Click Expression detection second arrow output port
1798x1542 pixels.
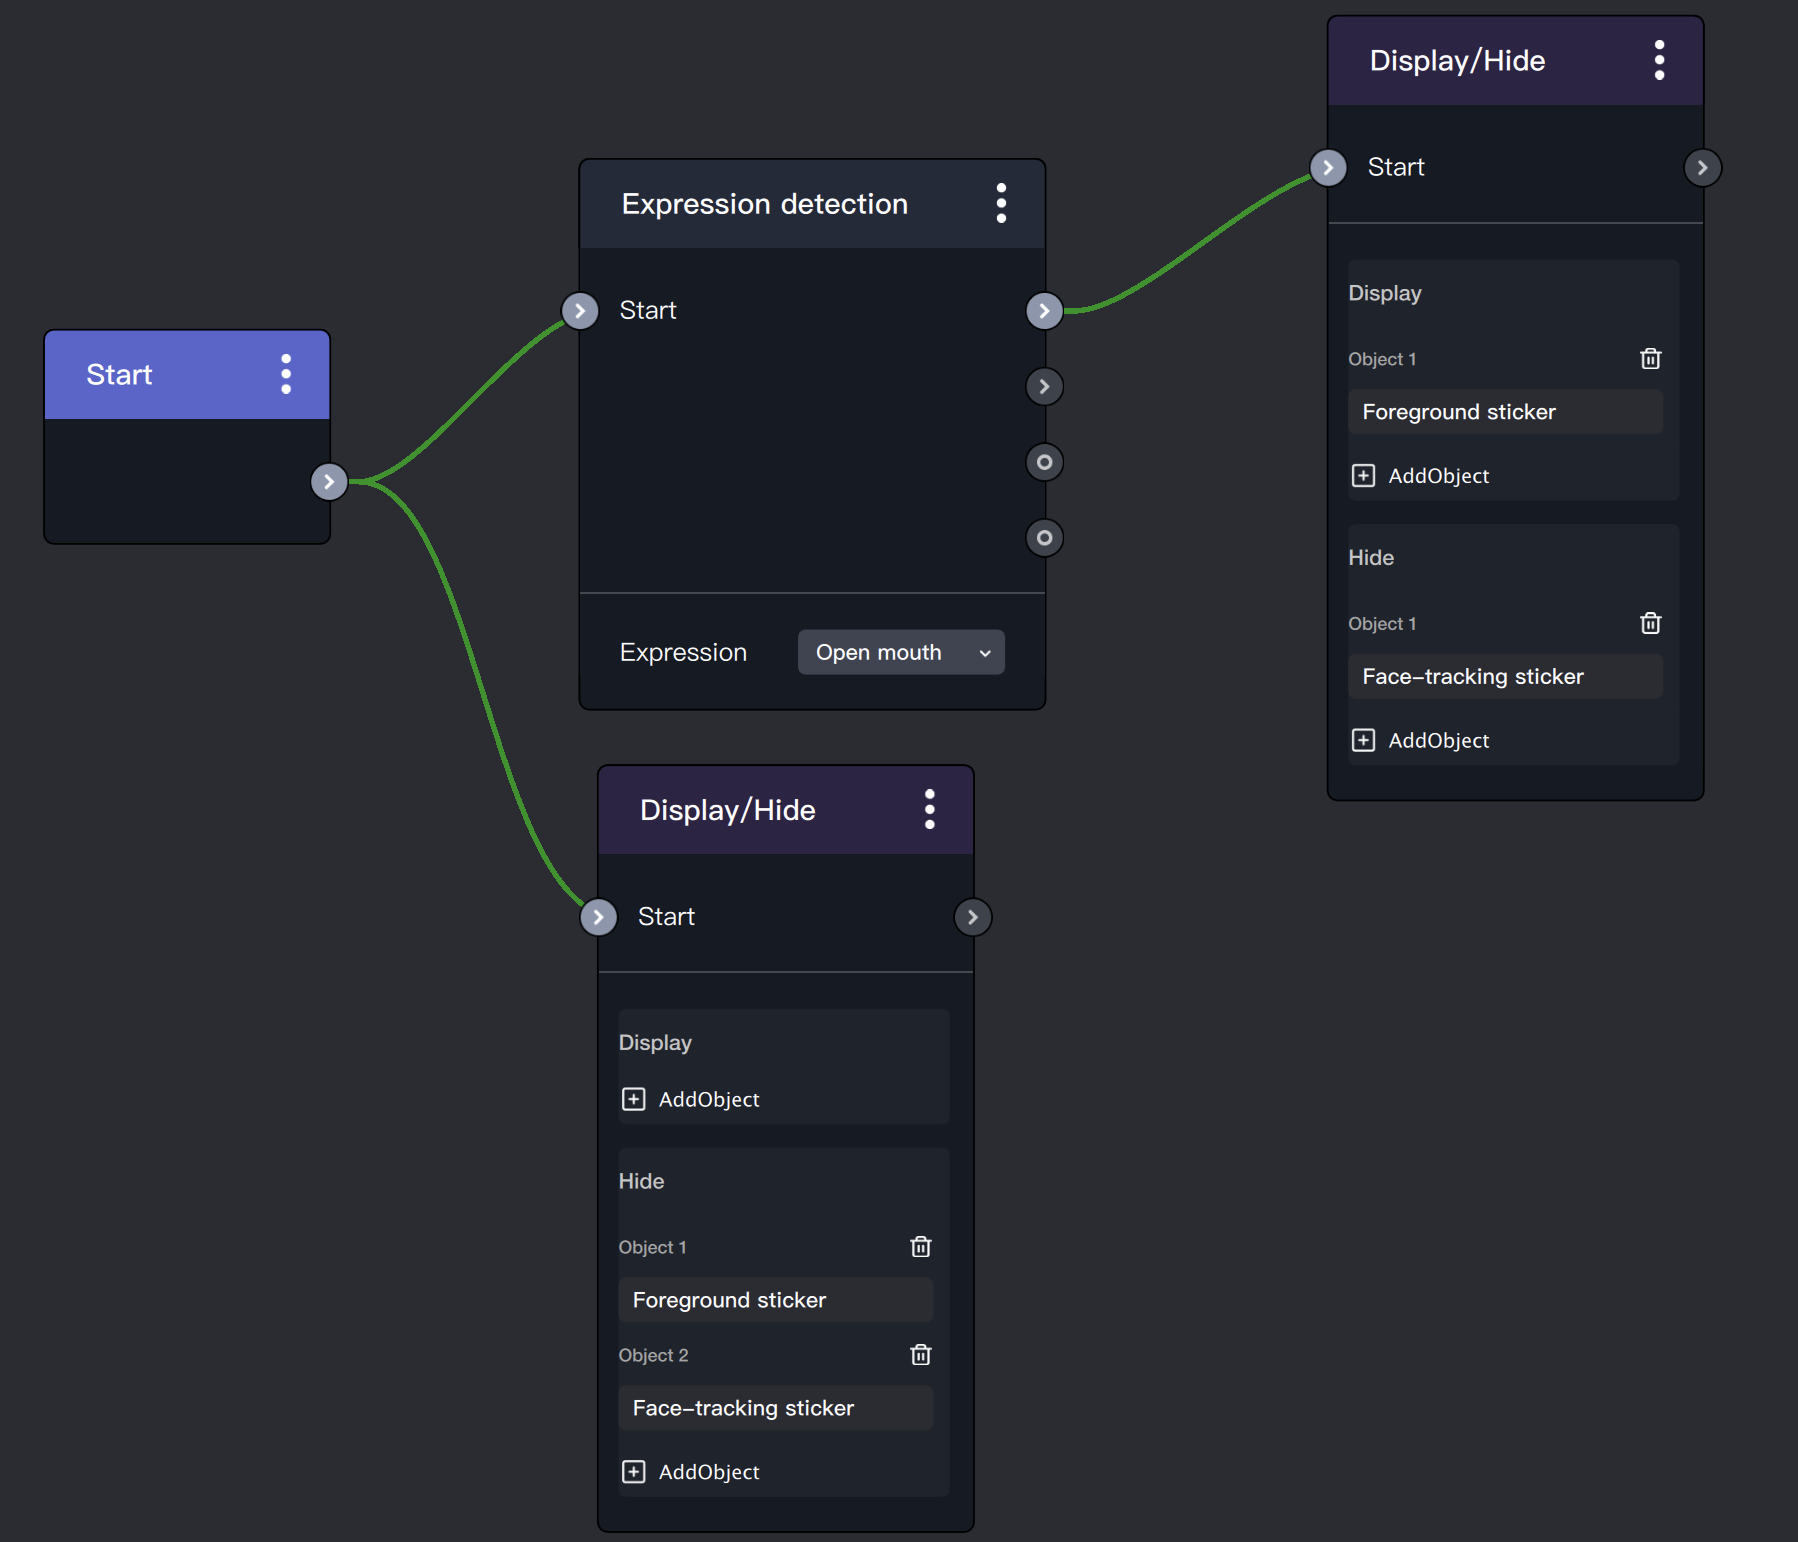coord(1044,386)
